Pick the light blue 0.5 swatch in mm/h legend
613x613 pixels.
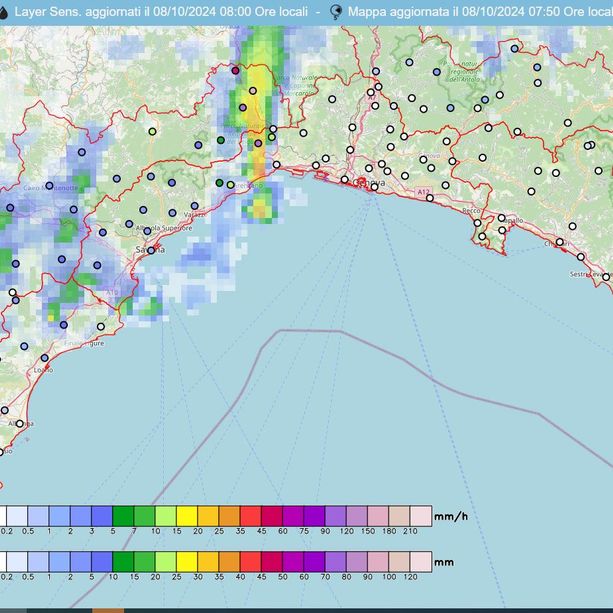point(38,516)
